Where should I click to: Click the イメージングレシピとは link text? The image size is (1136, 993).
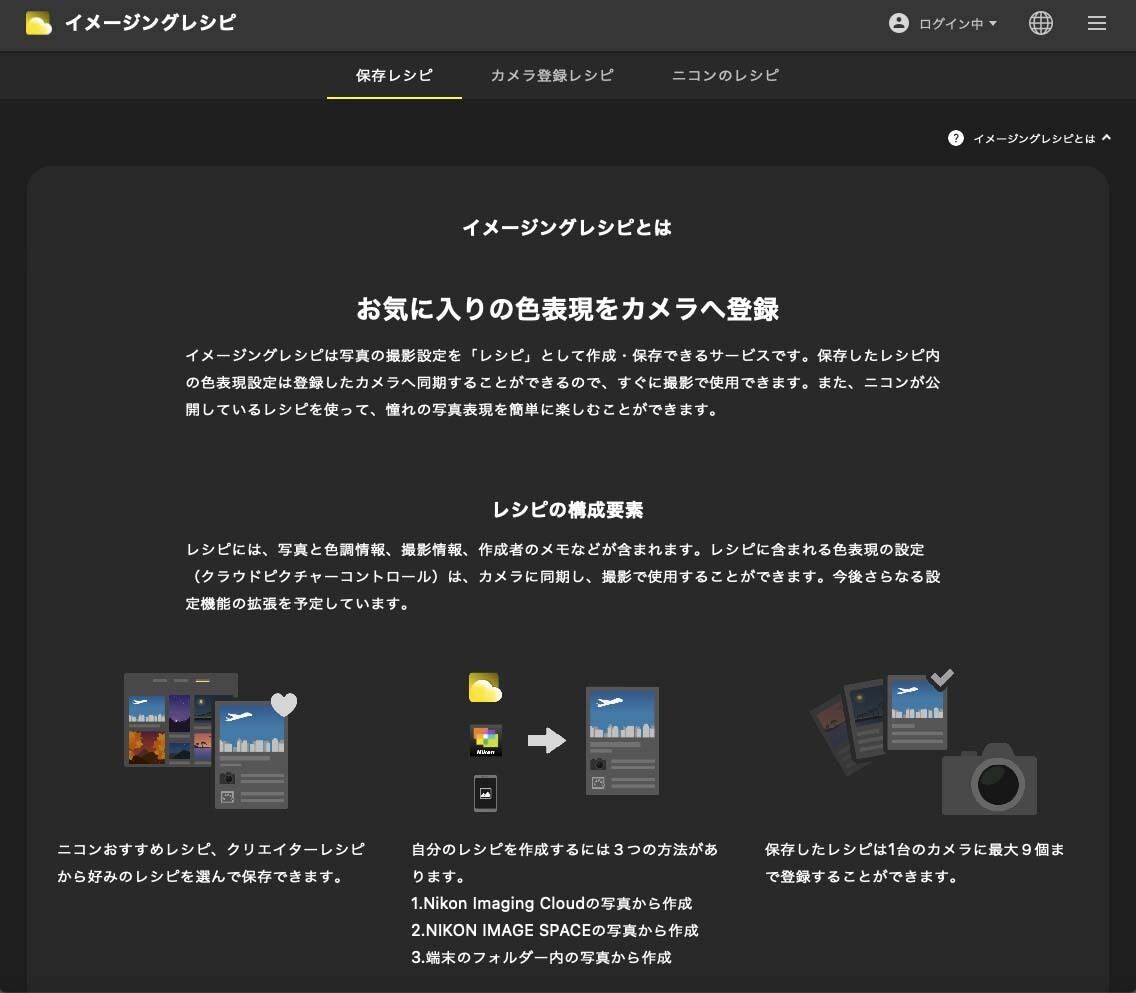tap(1033, 138)
